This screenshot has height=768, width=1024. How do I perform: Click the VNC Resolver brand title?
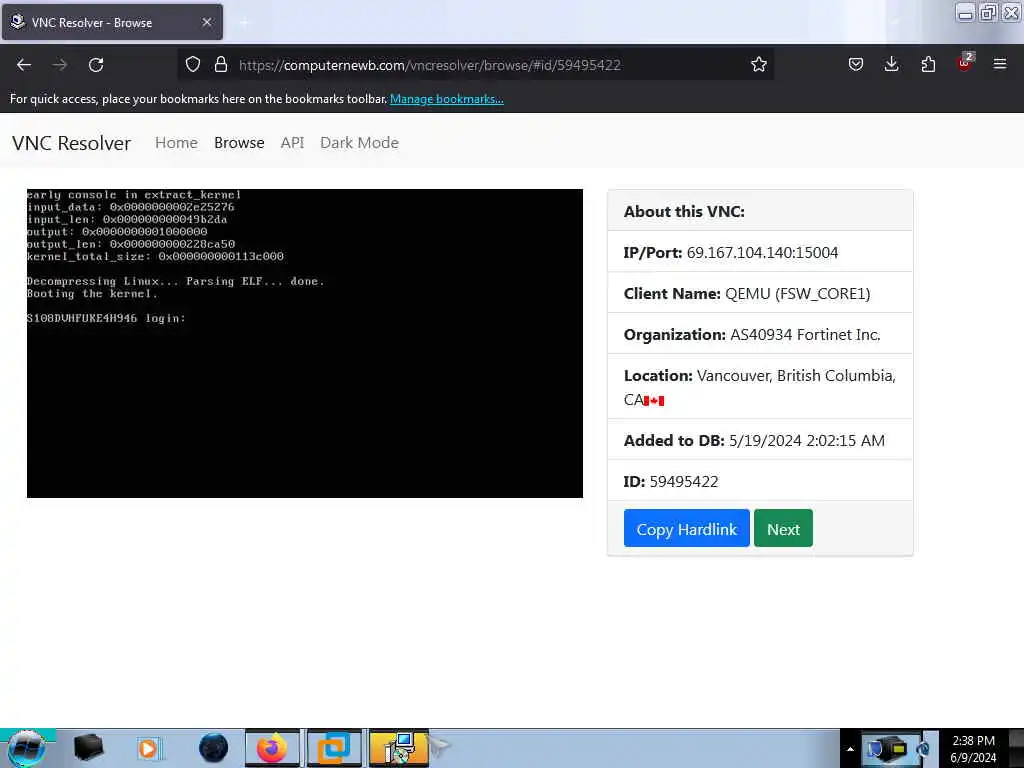pos(71,143)
